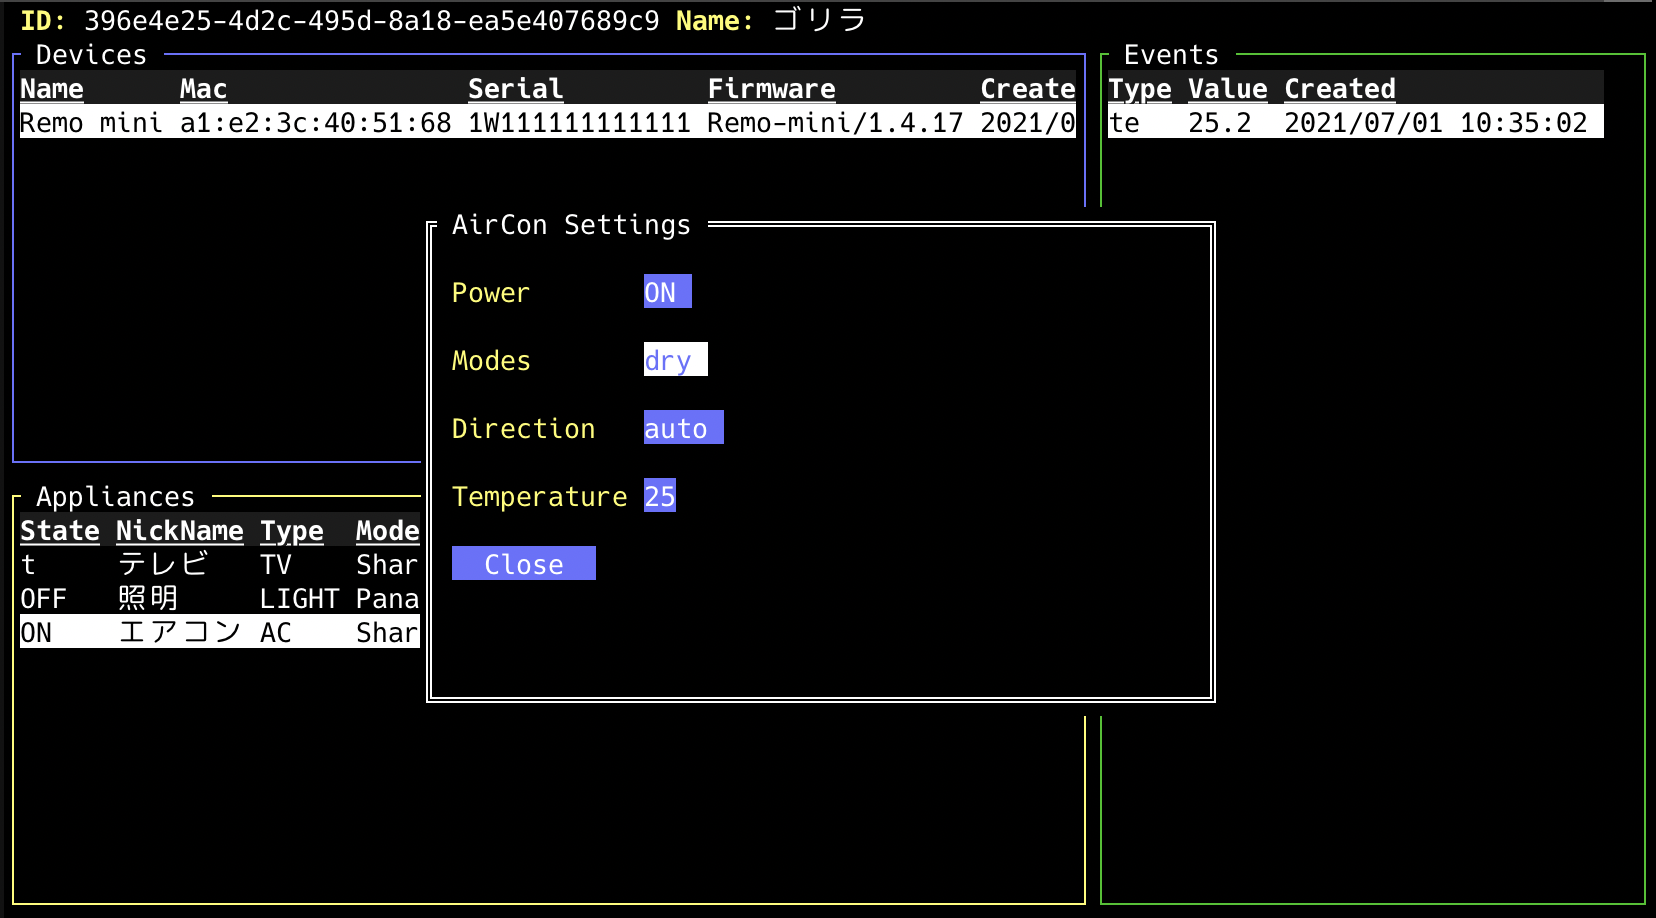
Task: Open the Temperature dropdown showing 25
Action: [x=659, y=496]
